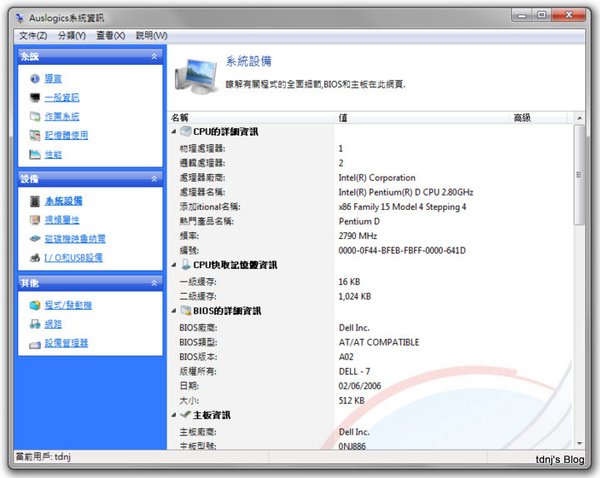Viewport: 600px width, 478px height.
Task: Collapse the CPU快取記憶體資訊 group
Action: (x=174, y=264)
